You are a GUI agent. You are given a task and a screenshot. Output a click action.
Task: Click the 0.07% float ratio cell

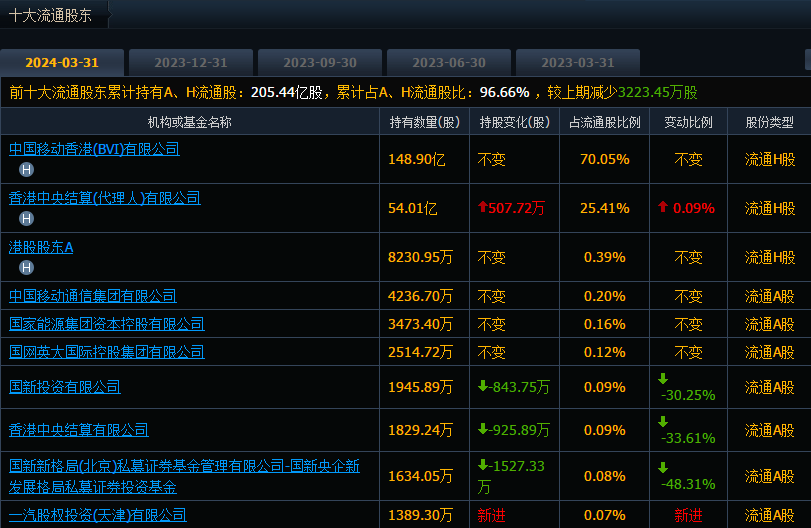605,515
